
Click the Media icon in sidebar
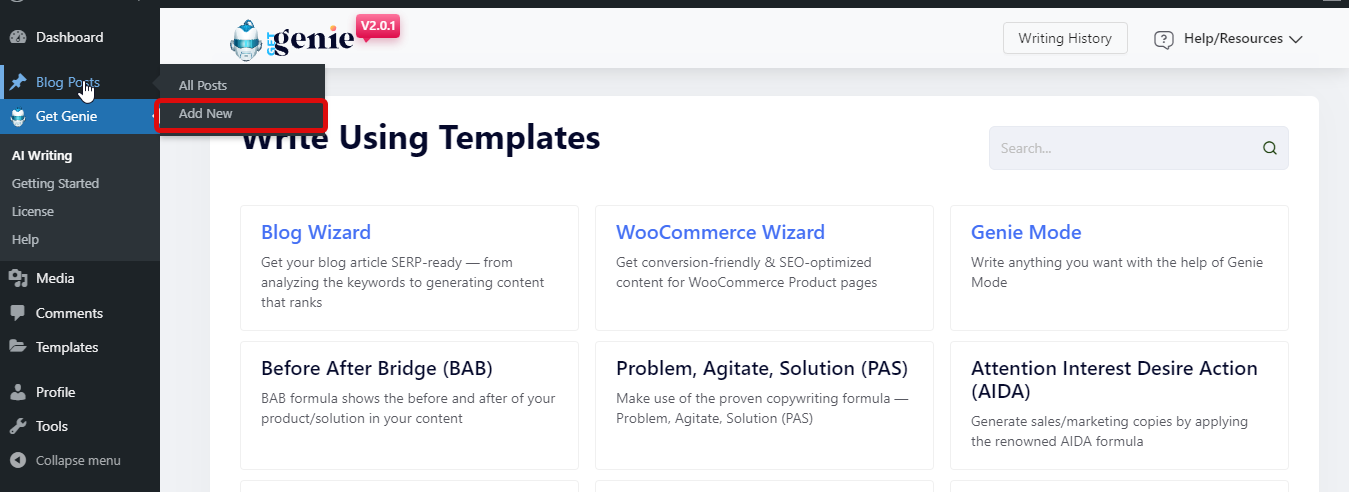(18, 279)
